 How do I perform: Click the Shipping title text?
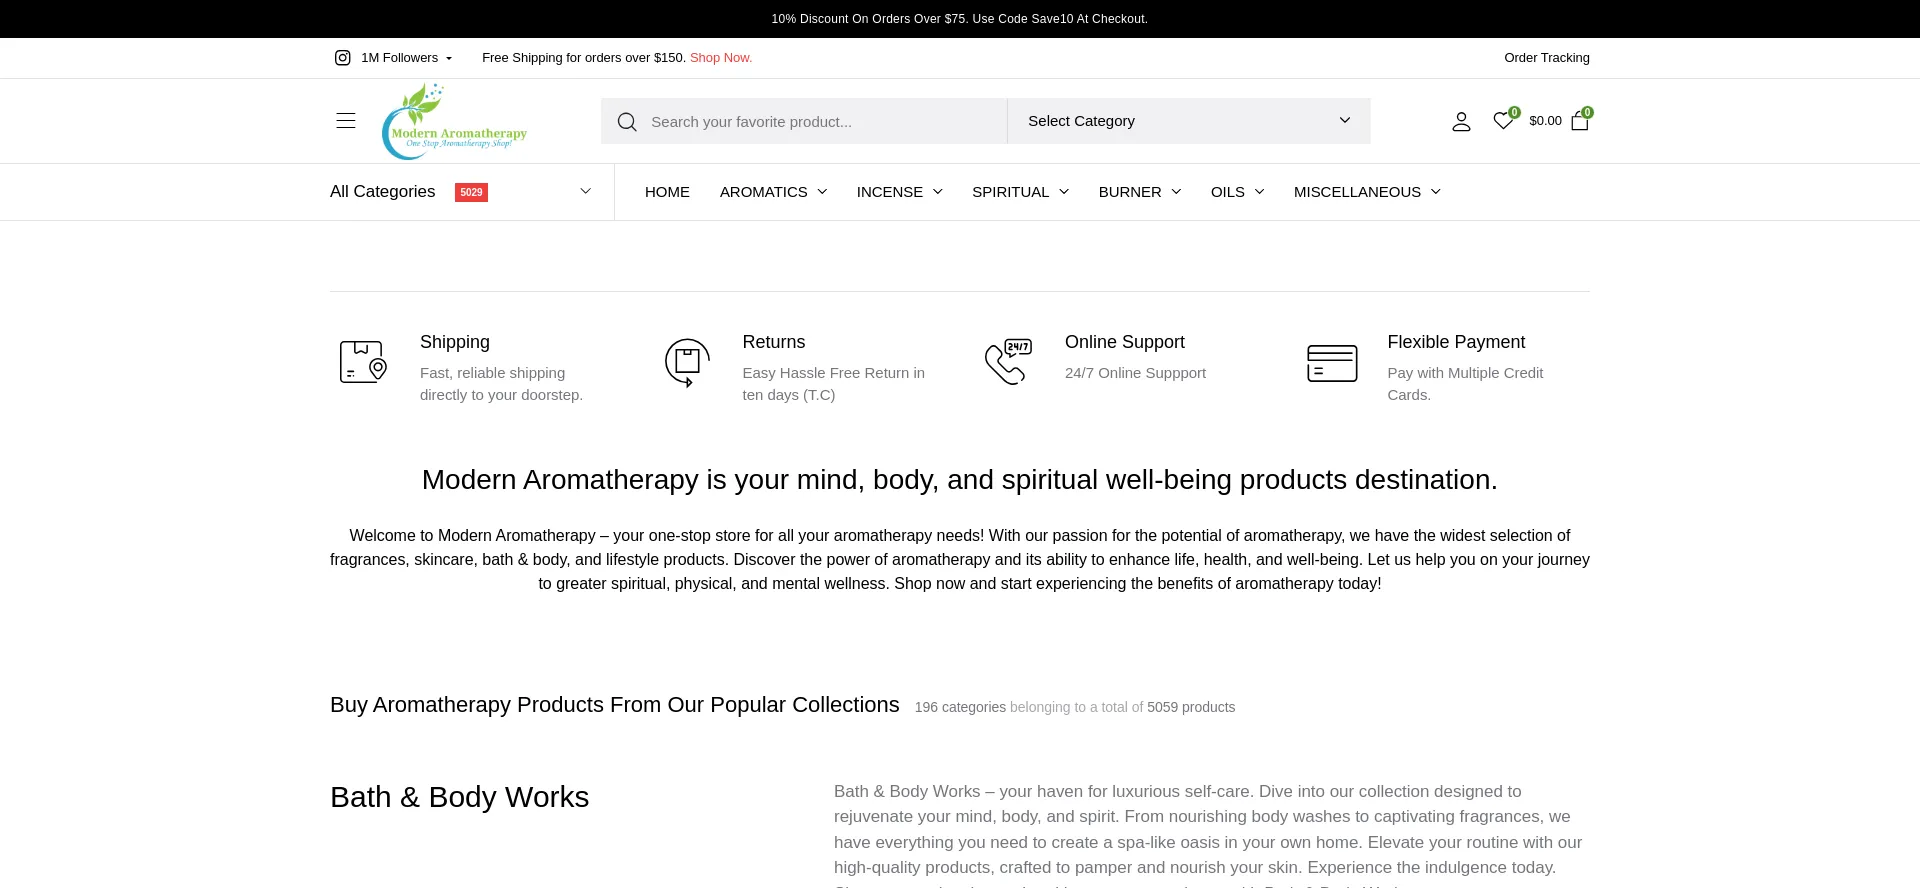(455, 342)
